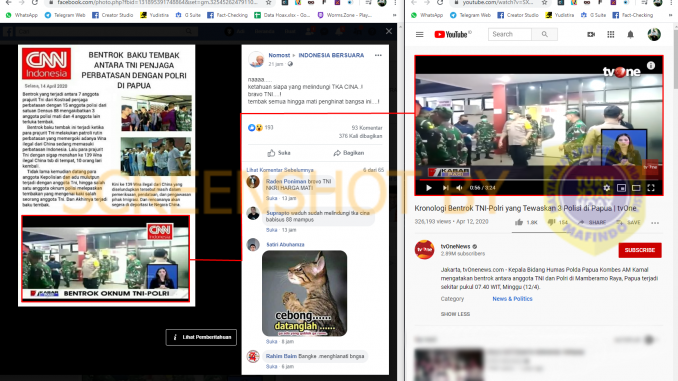Expand Lihat Komentar Sebelumnya
This screenshot has height=381, width=678.
280,170
